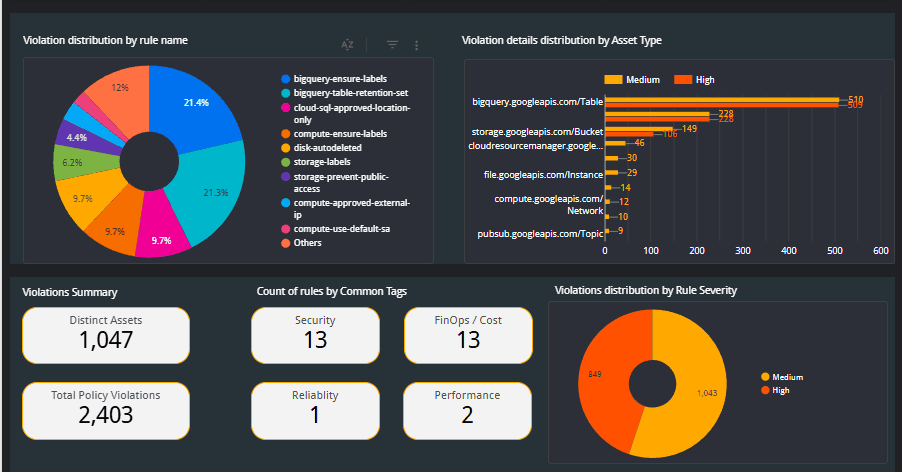Click the High legend dot in Severity chart
This screenshot has width=902, height=472.
point(766,390)
